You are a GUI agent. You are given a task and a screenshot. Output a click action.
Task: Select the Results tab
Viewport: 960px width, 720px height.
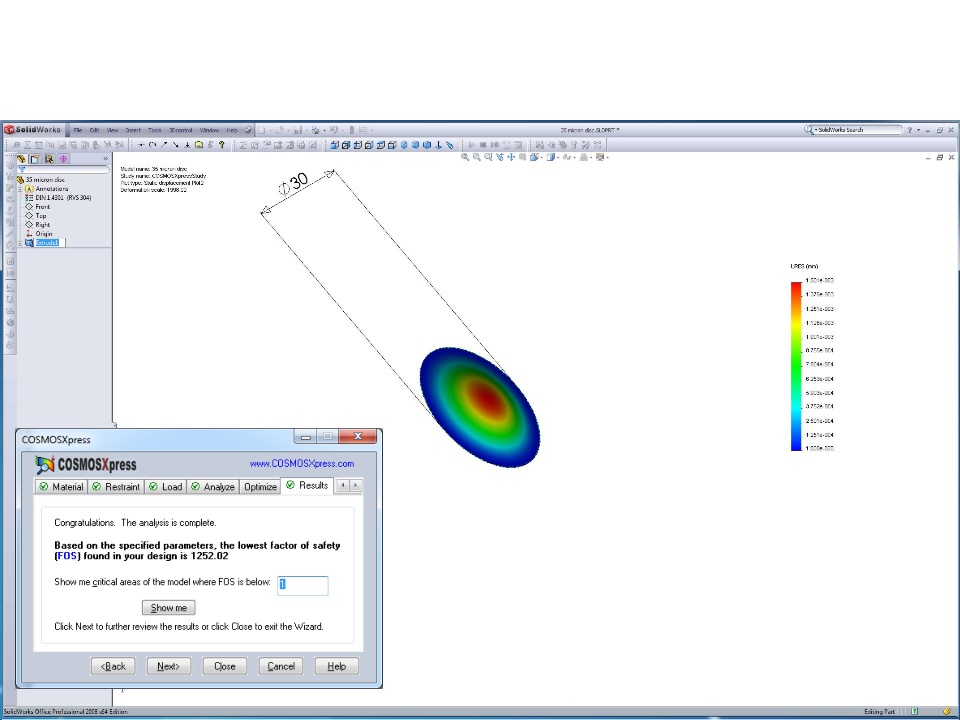point(307,486)
